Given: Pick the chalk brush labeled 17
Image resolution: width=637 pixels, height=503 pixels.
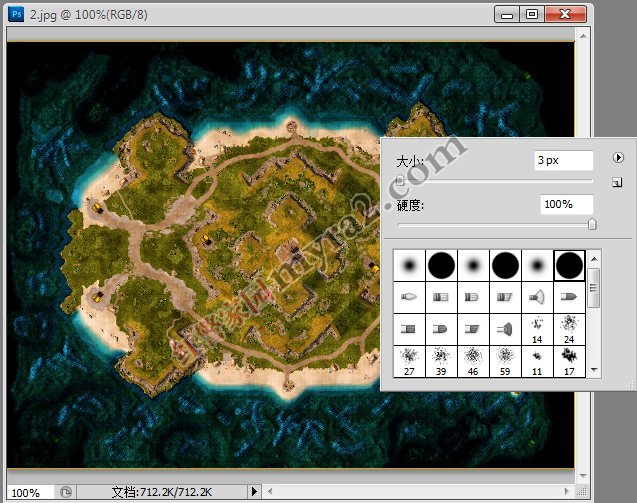Looking at the screenshot, I should click(x=569, y=362).
